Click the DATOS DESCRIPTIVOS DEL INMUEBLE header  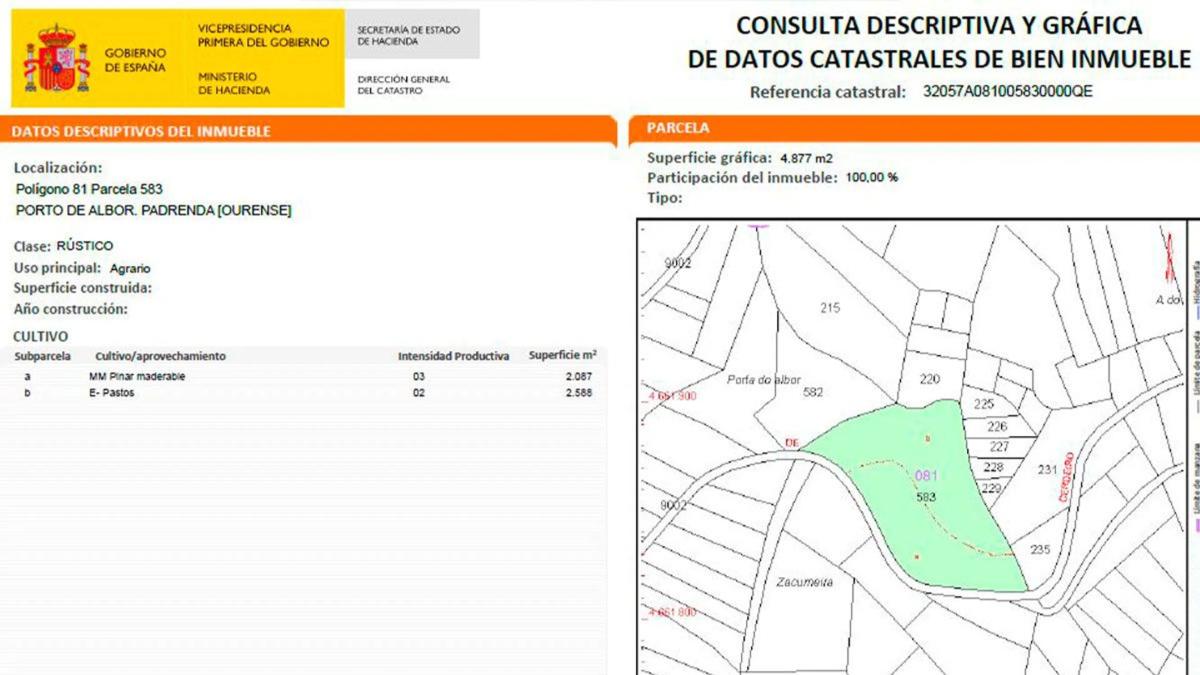[141, 131]
